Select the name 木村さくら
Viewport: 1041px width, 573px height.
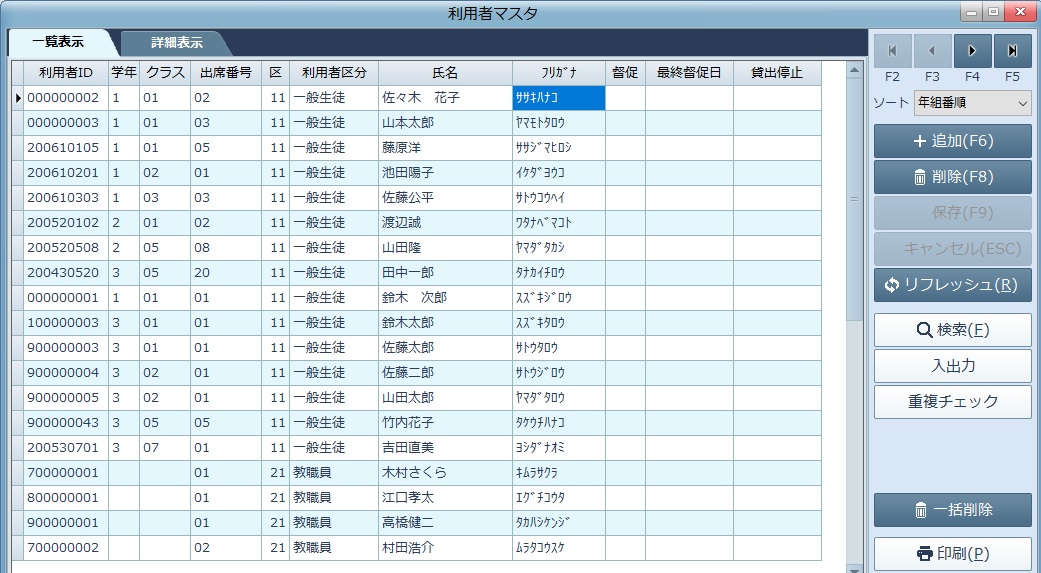(445, 473)
